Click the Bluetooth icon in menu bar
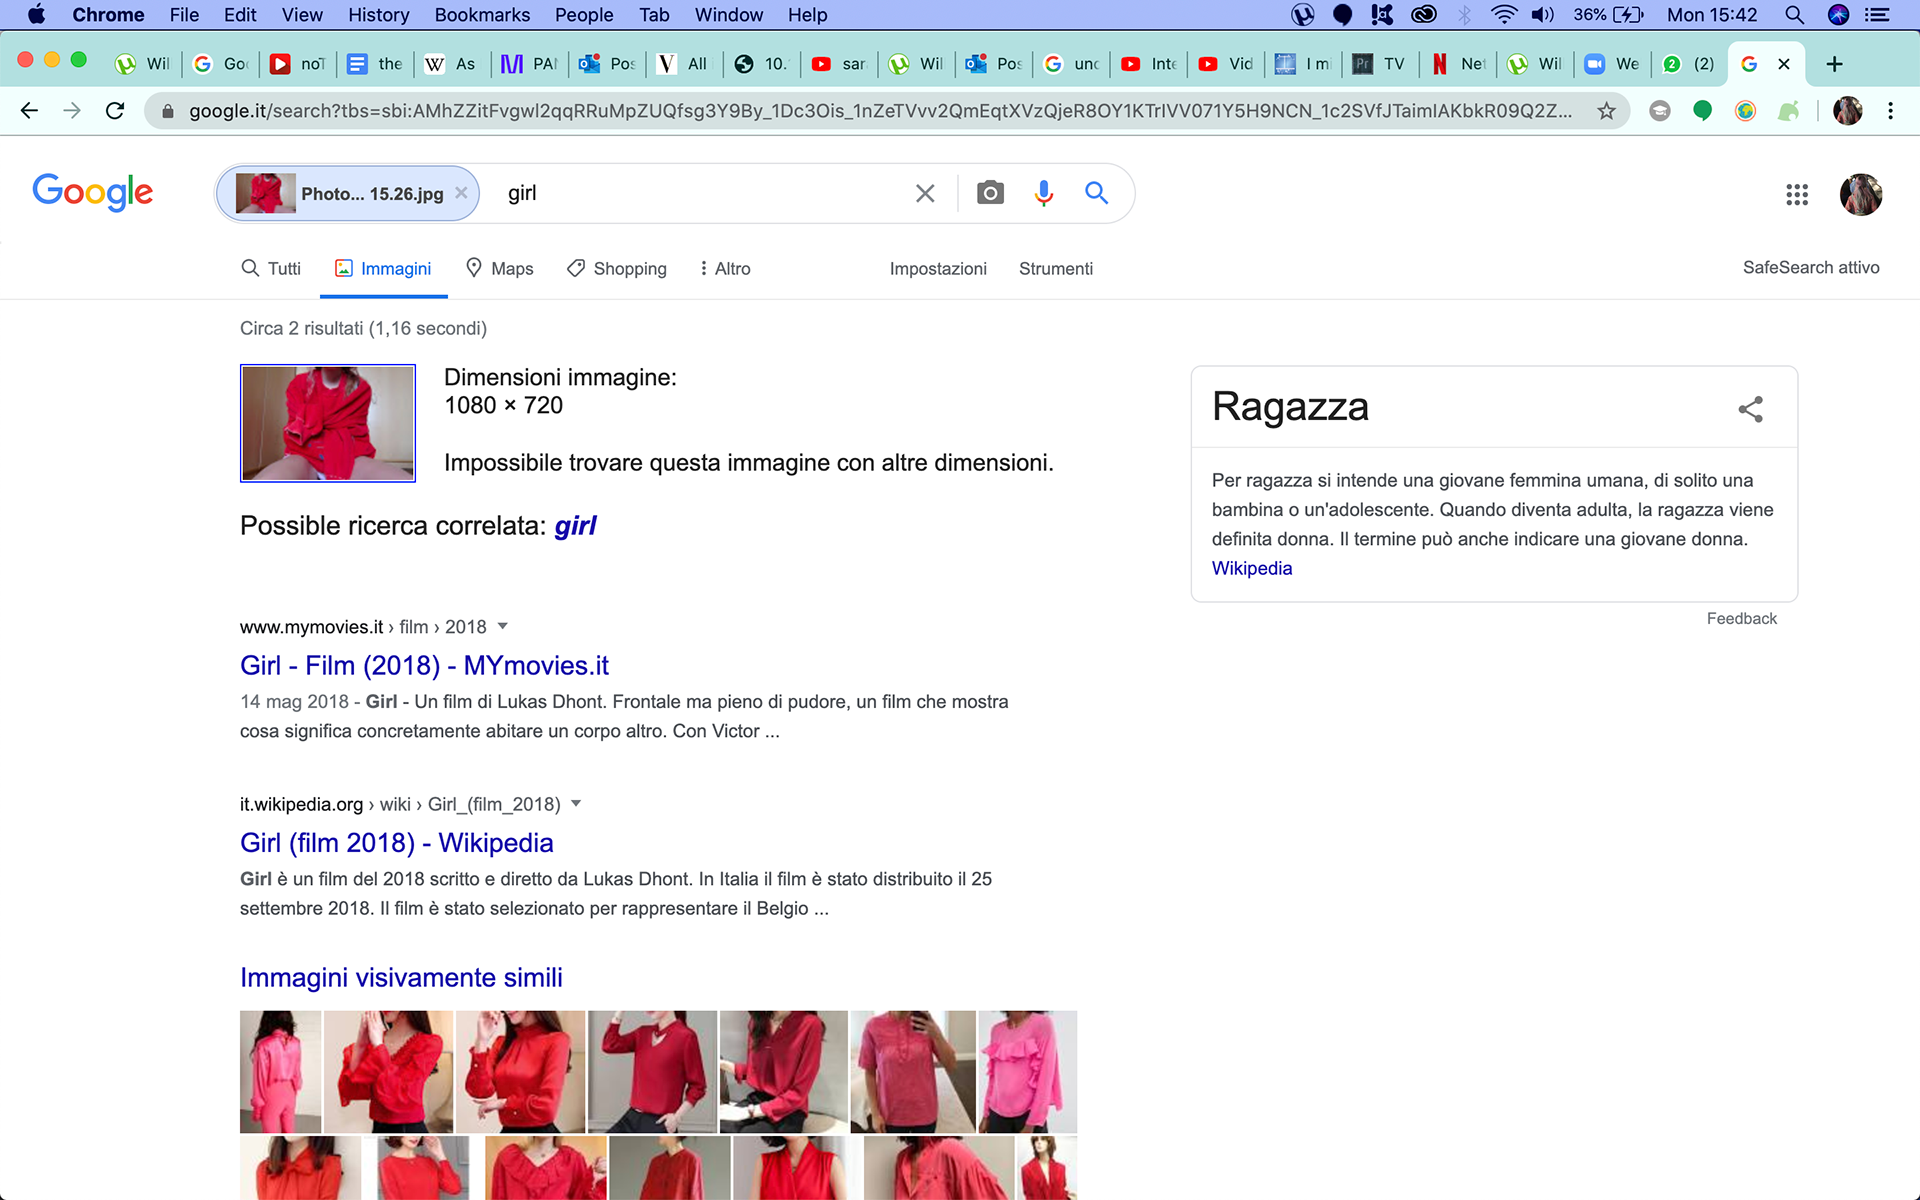 click(1465, 15)
